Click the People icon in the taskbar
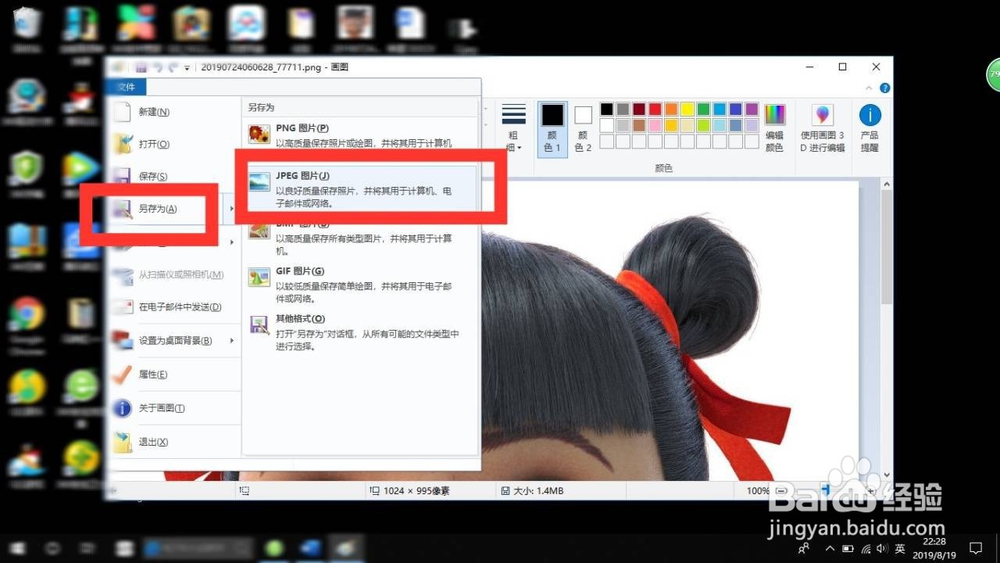This screenshot has height=563, width=1000. click(x=804, y=548)
